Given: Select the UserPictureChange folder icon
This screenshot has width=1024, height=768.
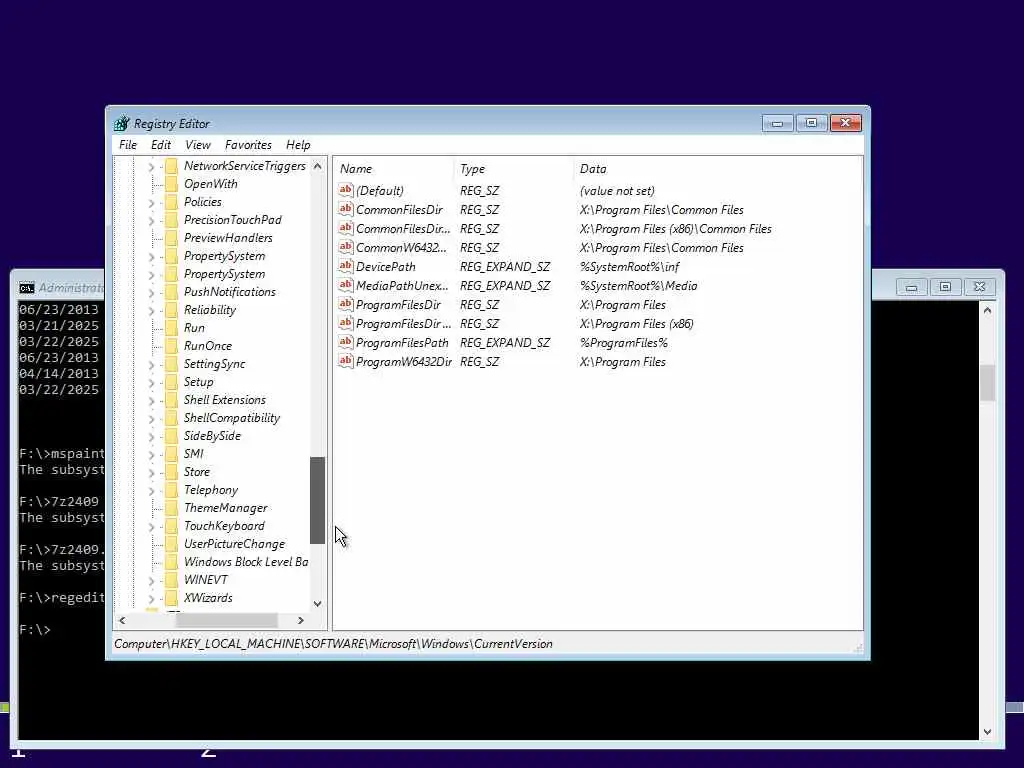Looking at the screenshot, I should point(171,544).
